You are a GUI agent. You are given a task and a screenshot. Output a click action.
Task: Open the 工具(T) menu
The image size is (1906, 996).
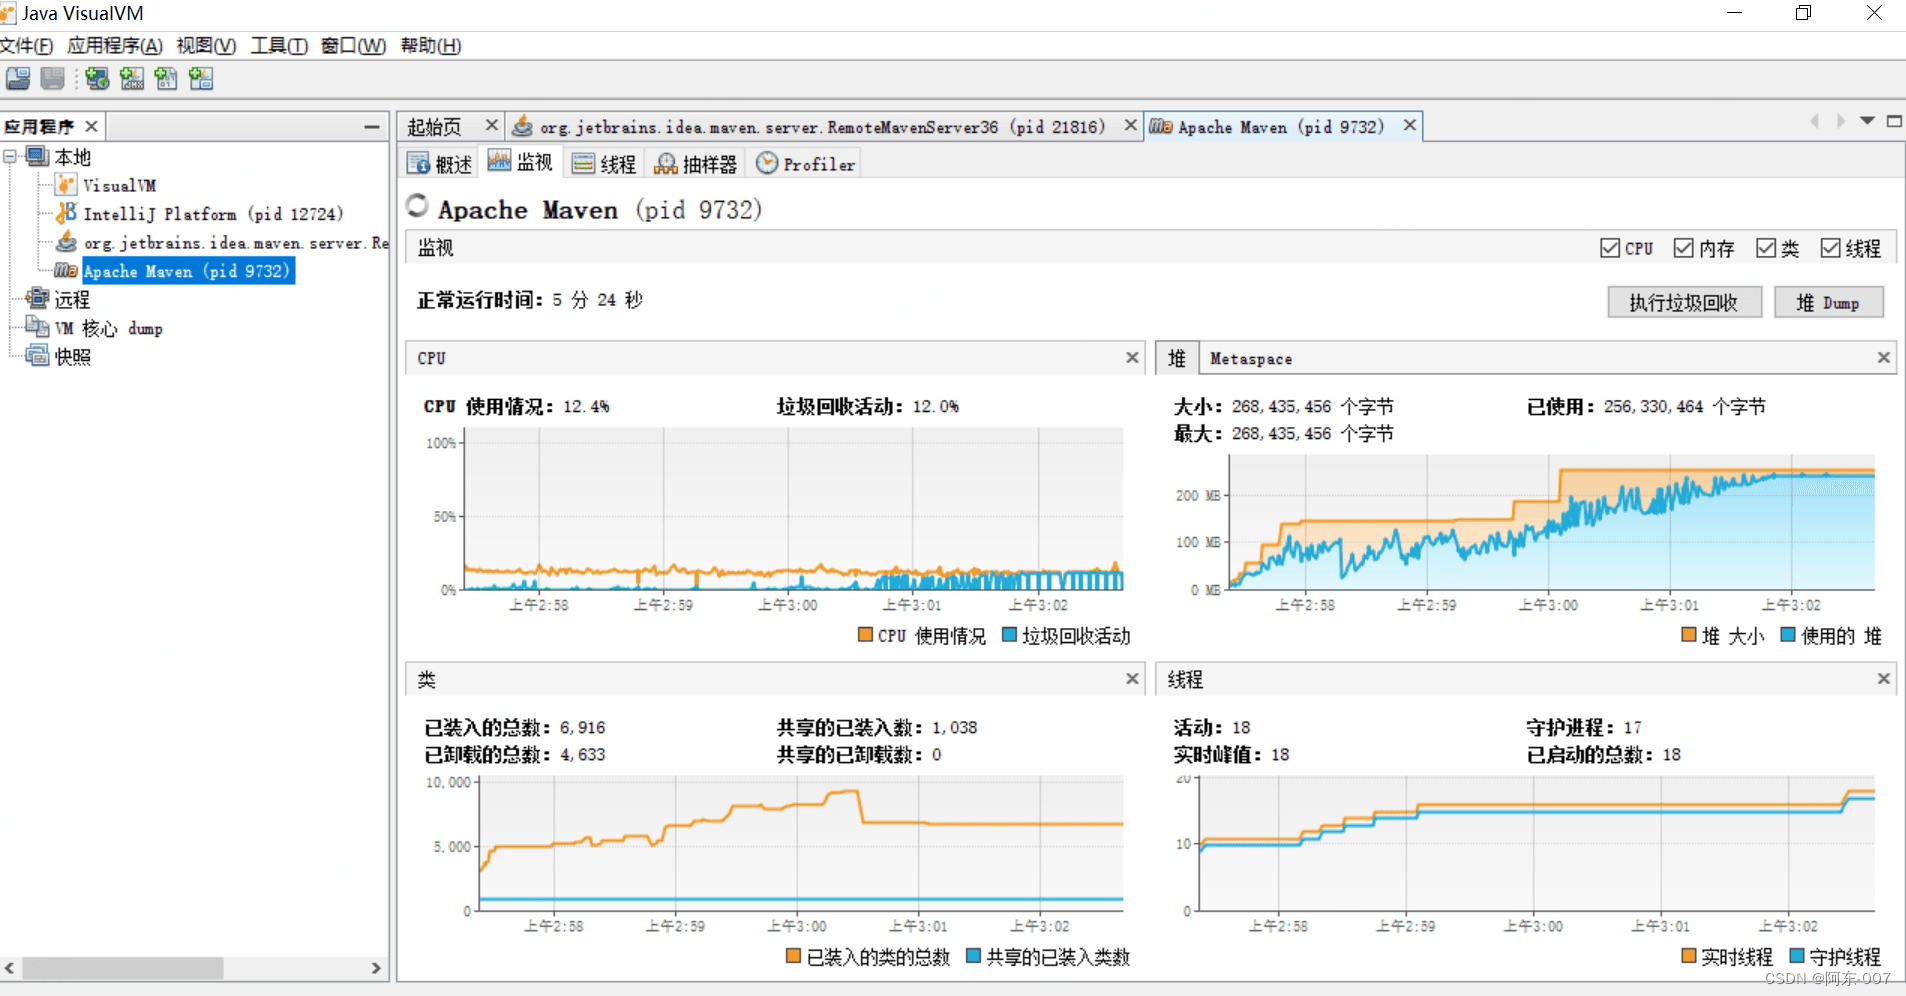click(279, 46)
